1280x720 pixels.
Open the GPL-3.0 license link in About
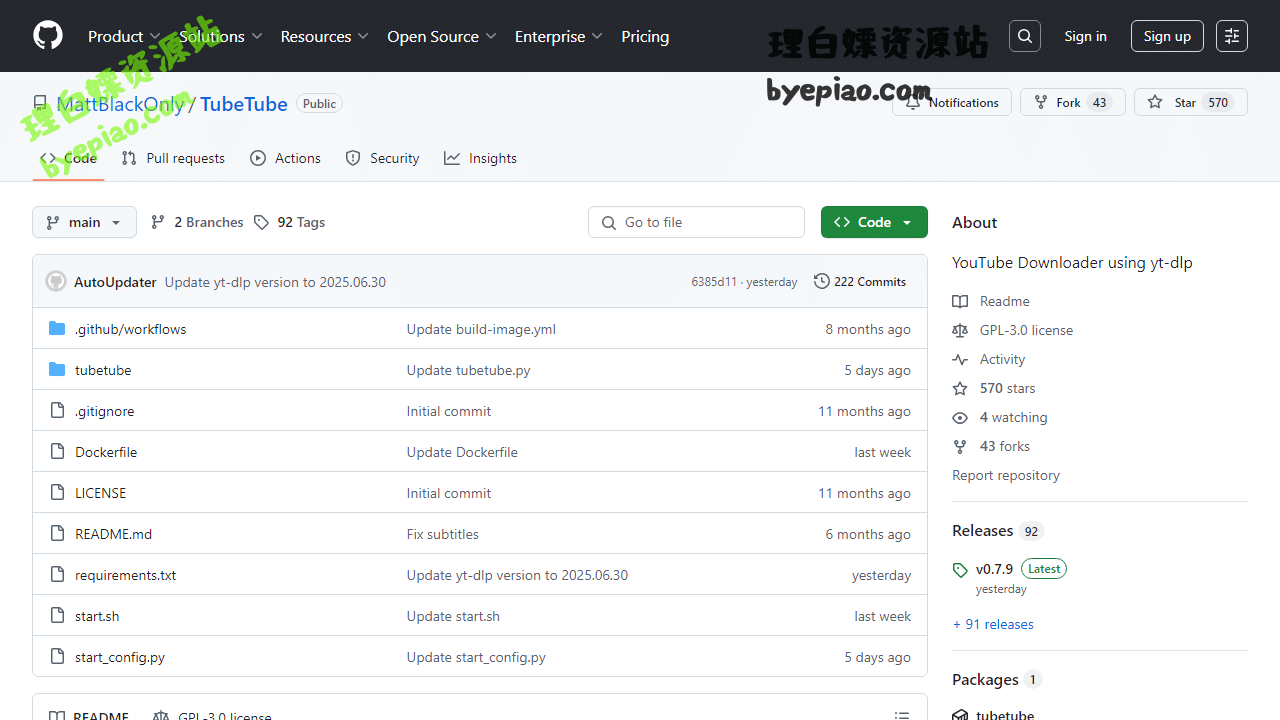1026,330
